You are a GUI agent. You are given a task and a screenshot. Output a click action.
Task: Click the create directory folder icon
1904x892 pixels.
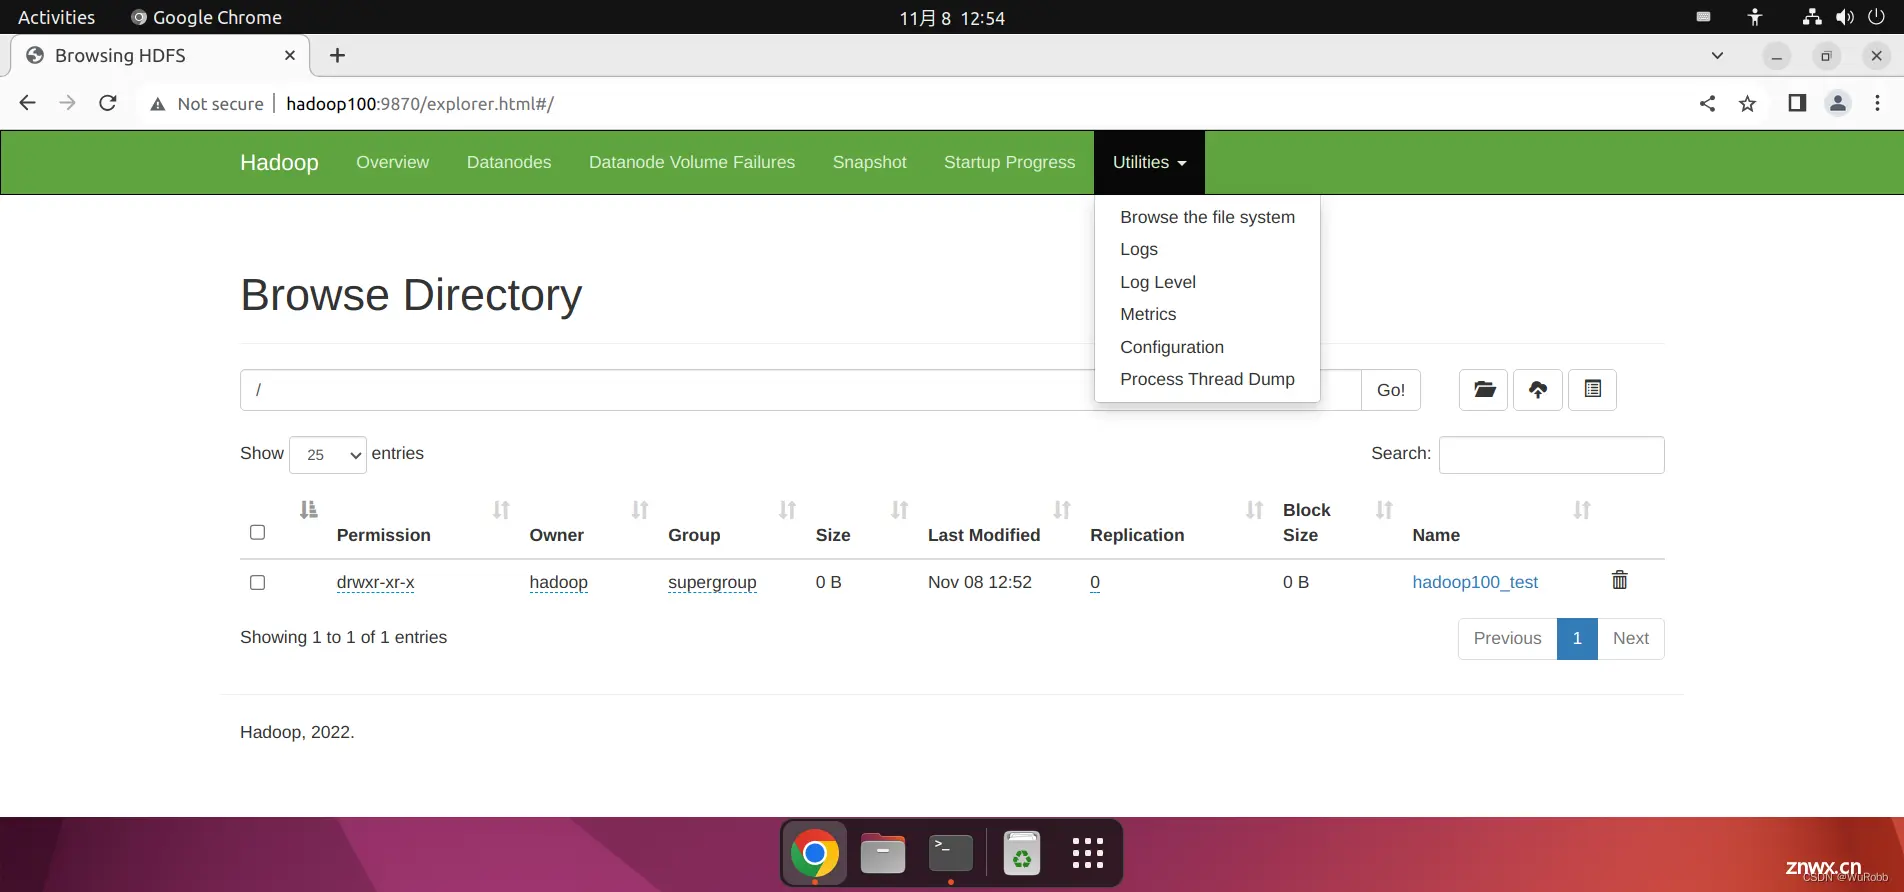(x=1484, y=390)
